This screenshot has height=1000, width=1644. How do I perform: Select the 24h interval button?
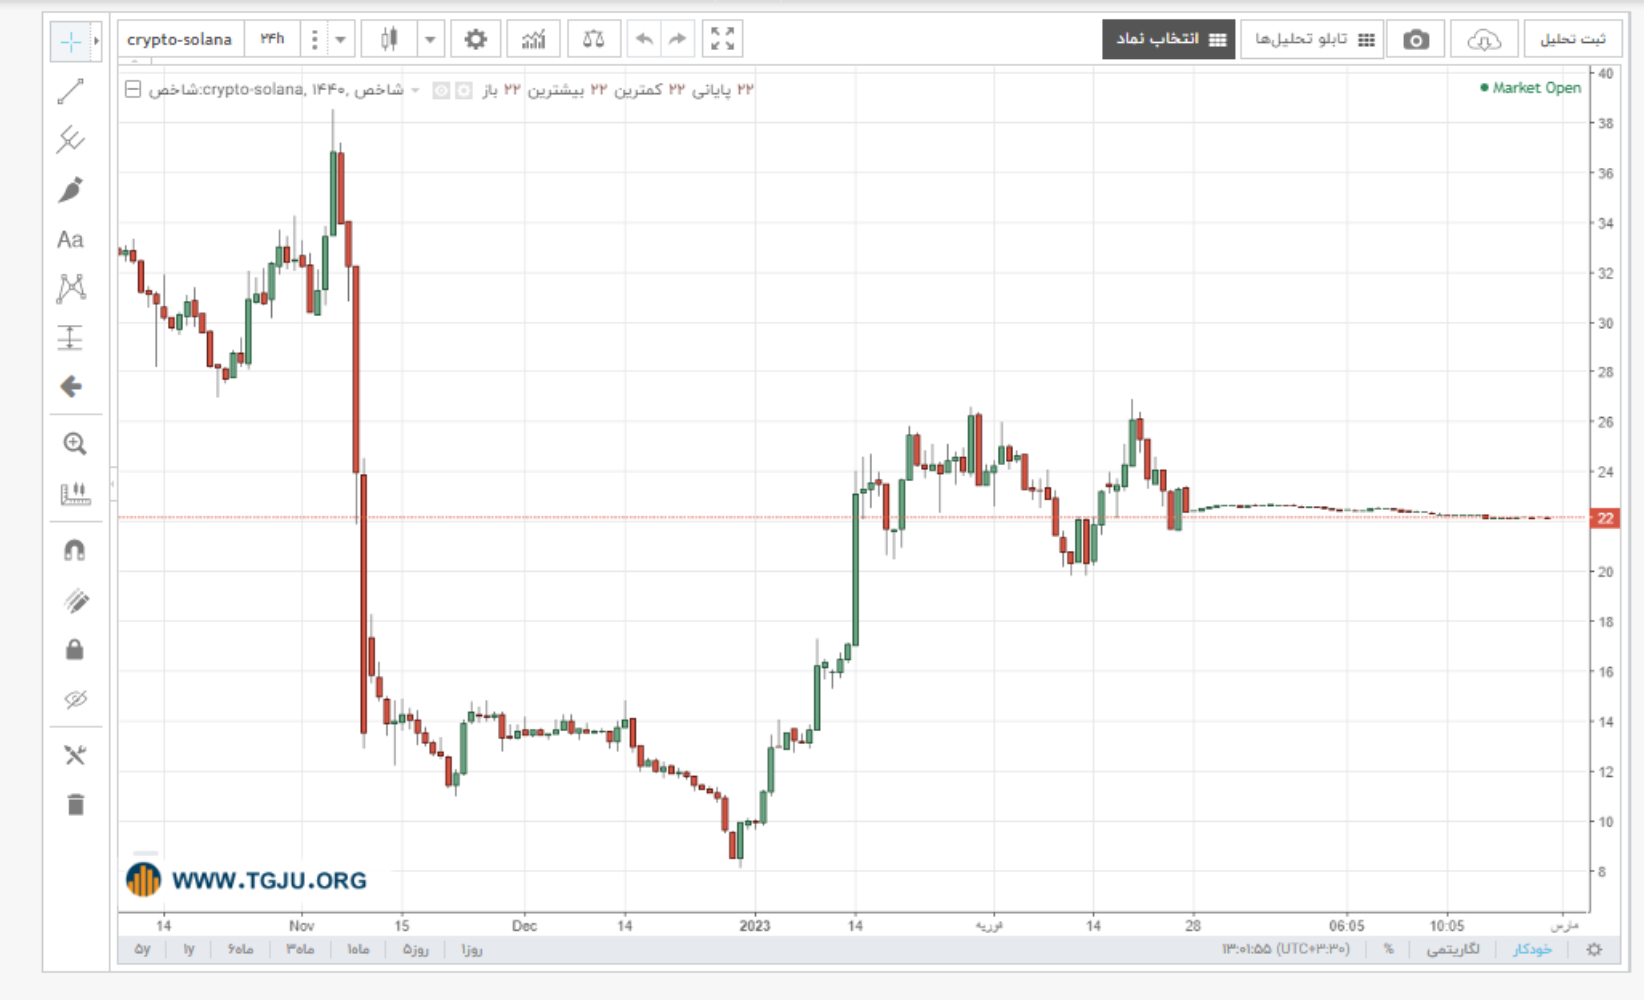[x=272, y=39]
